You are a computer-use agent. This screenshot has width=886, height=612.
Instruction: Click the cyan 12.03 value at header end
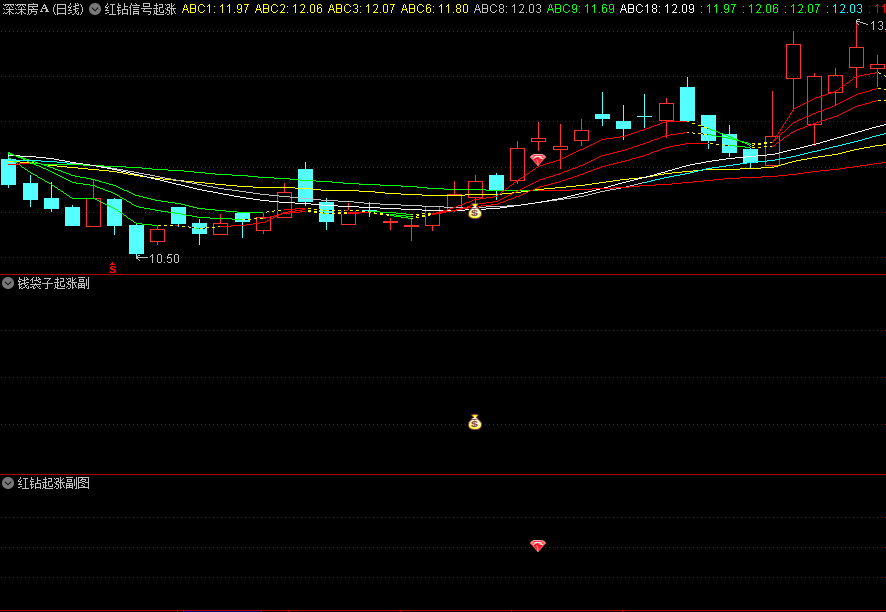[x=845, y=9]
